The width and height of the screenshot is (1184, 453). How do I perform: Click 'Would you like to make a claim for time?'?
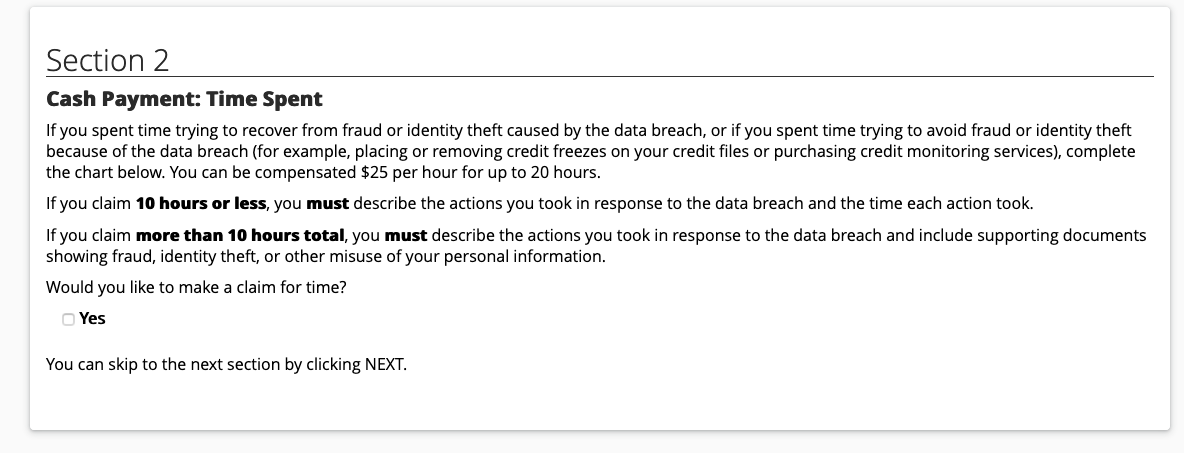click(196, 288)
